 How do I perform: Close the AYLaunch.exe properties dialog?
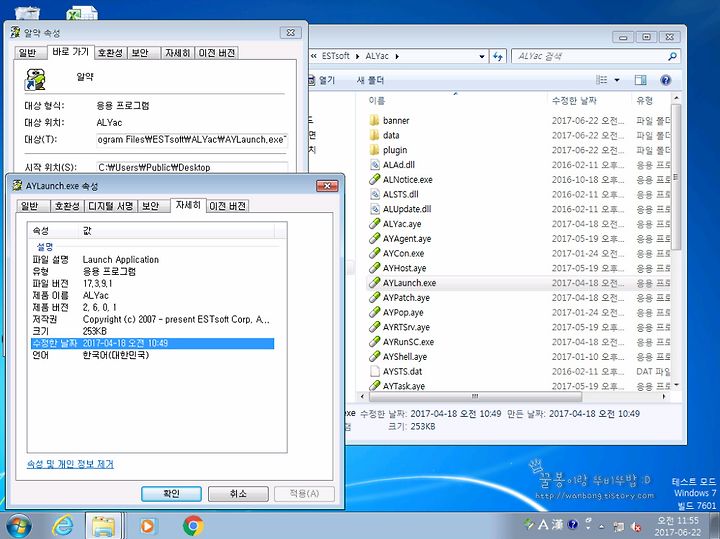pos(327,185)
